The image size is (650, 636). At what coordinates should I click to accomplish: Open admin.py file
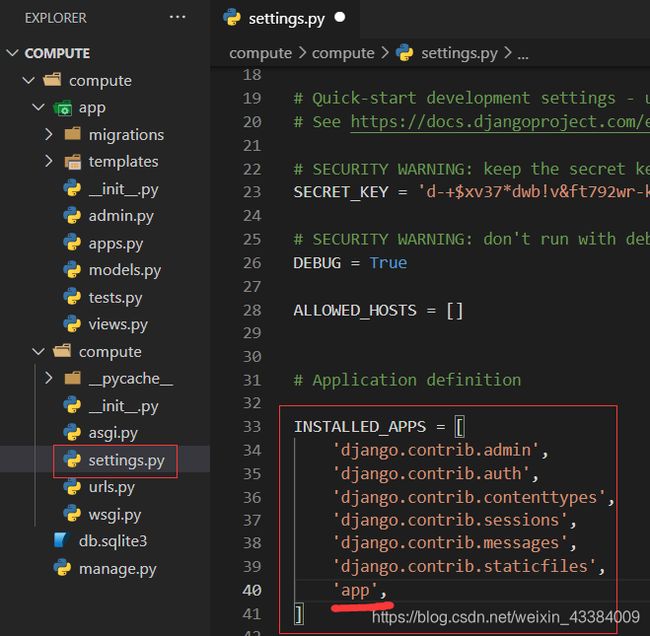(x=121, y=216)
